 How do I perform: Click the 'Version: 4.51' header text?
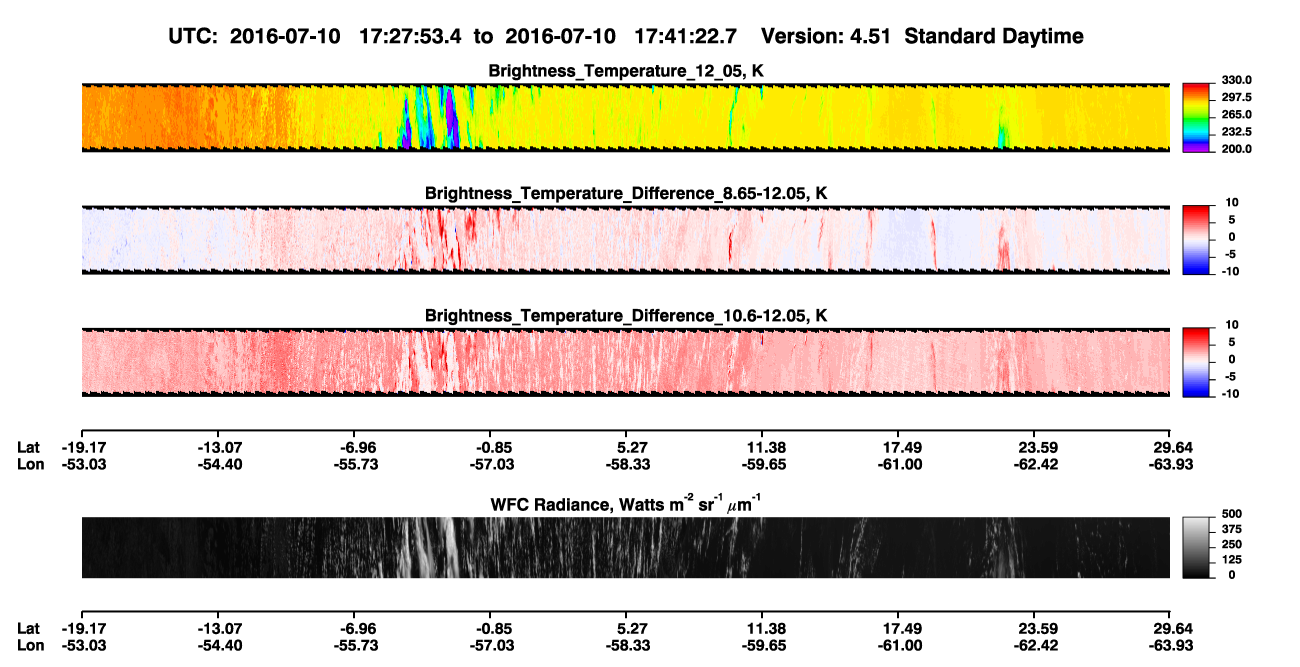pyautogui.click(x=826, y=37)
